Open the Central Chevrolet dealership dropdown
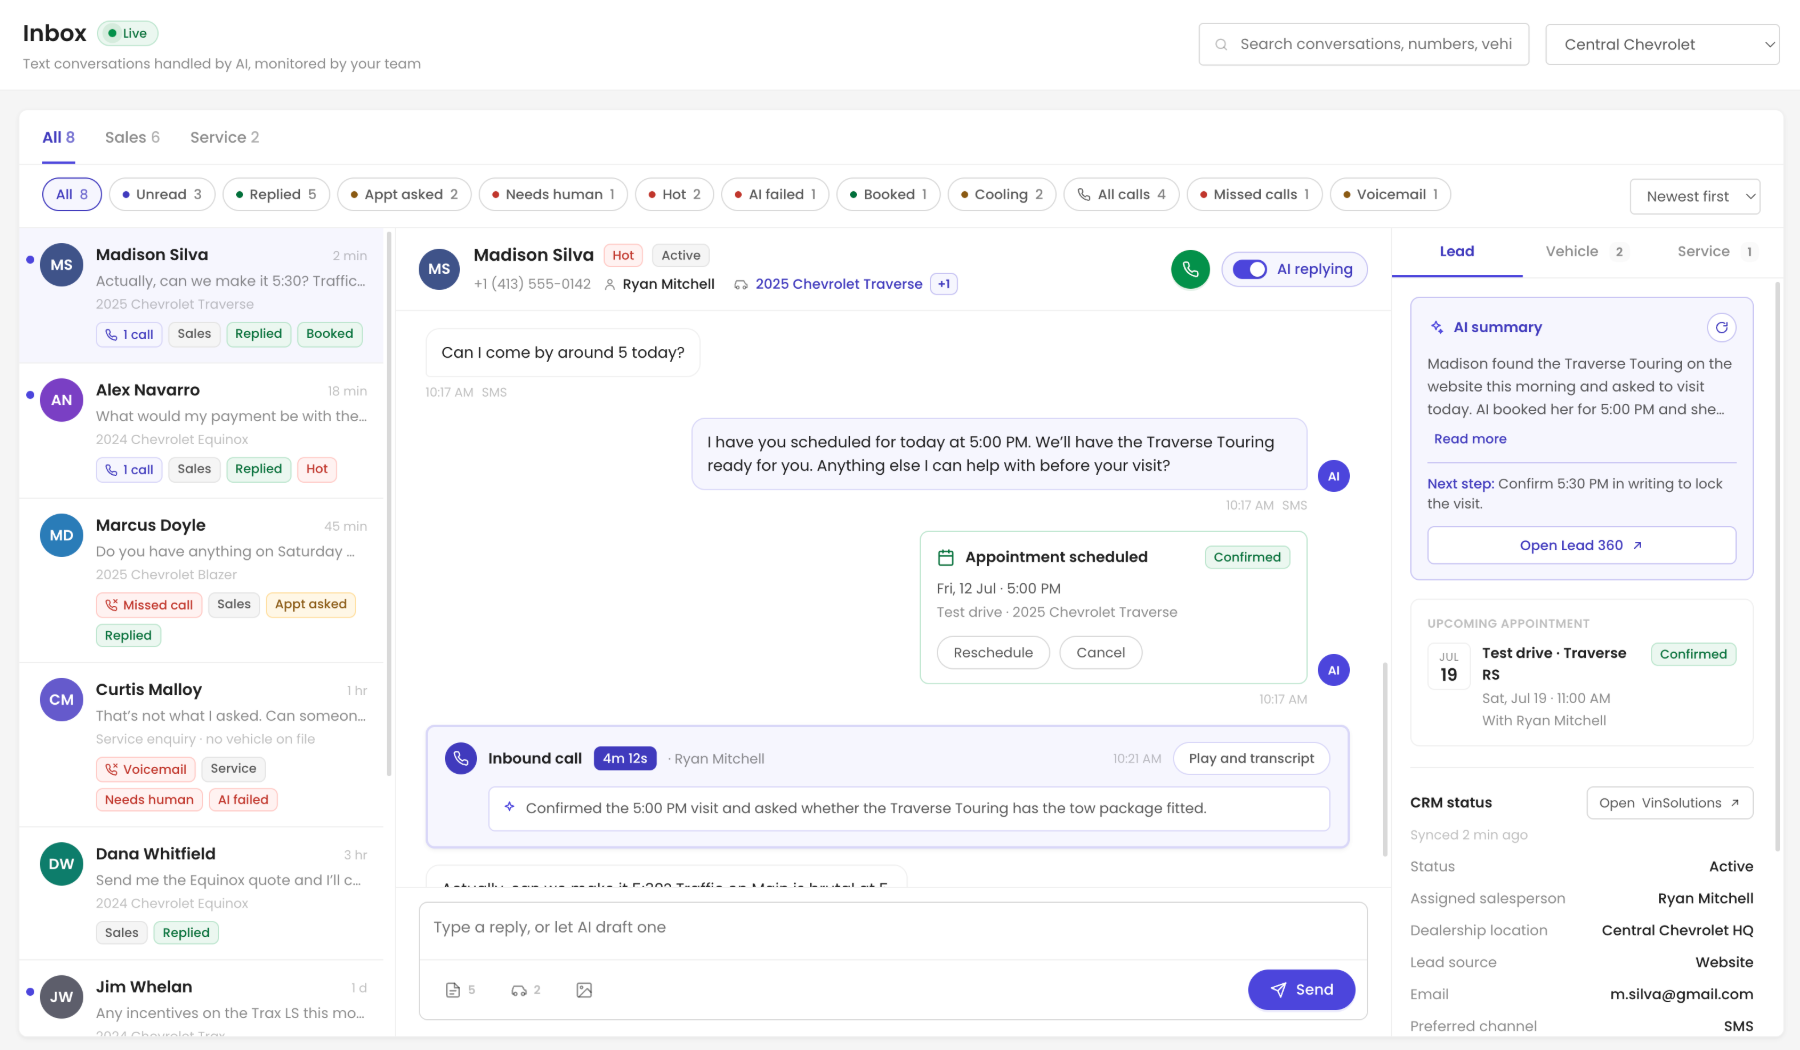 tap(1662, 45)
